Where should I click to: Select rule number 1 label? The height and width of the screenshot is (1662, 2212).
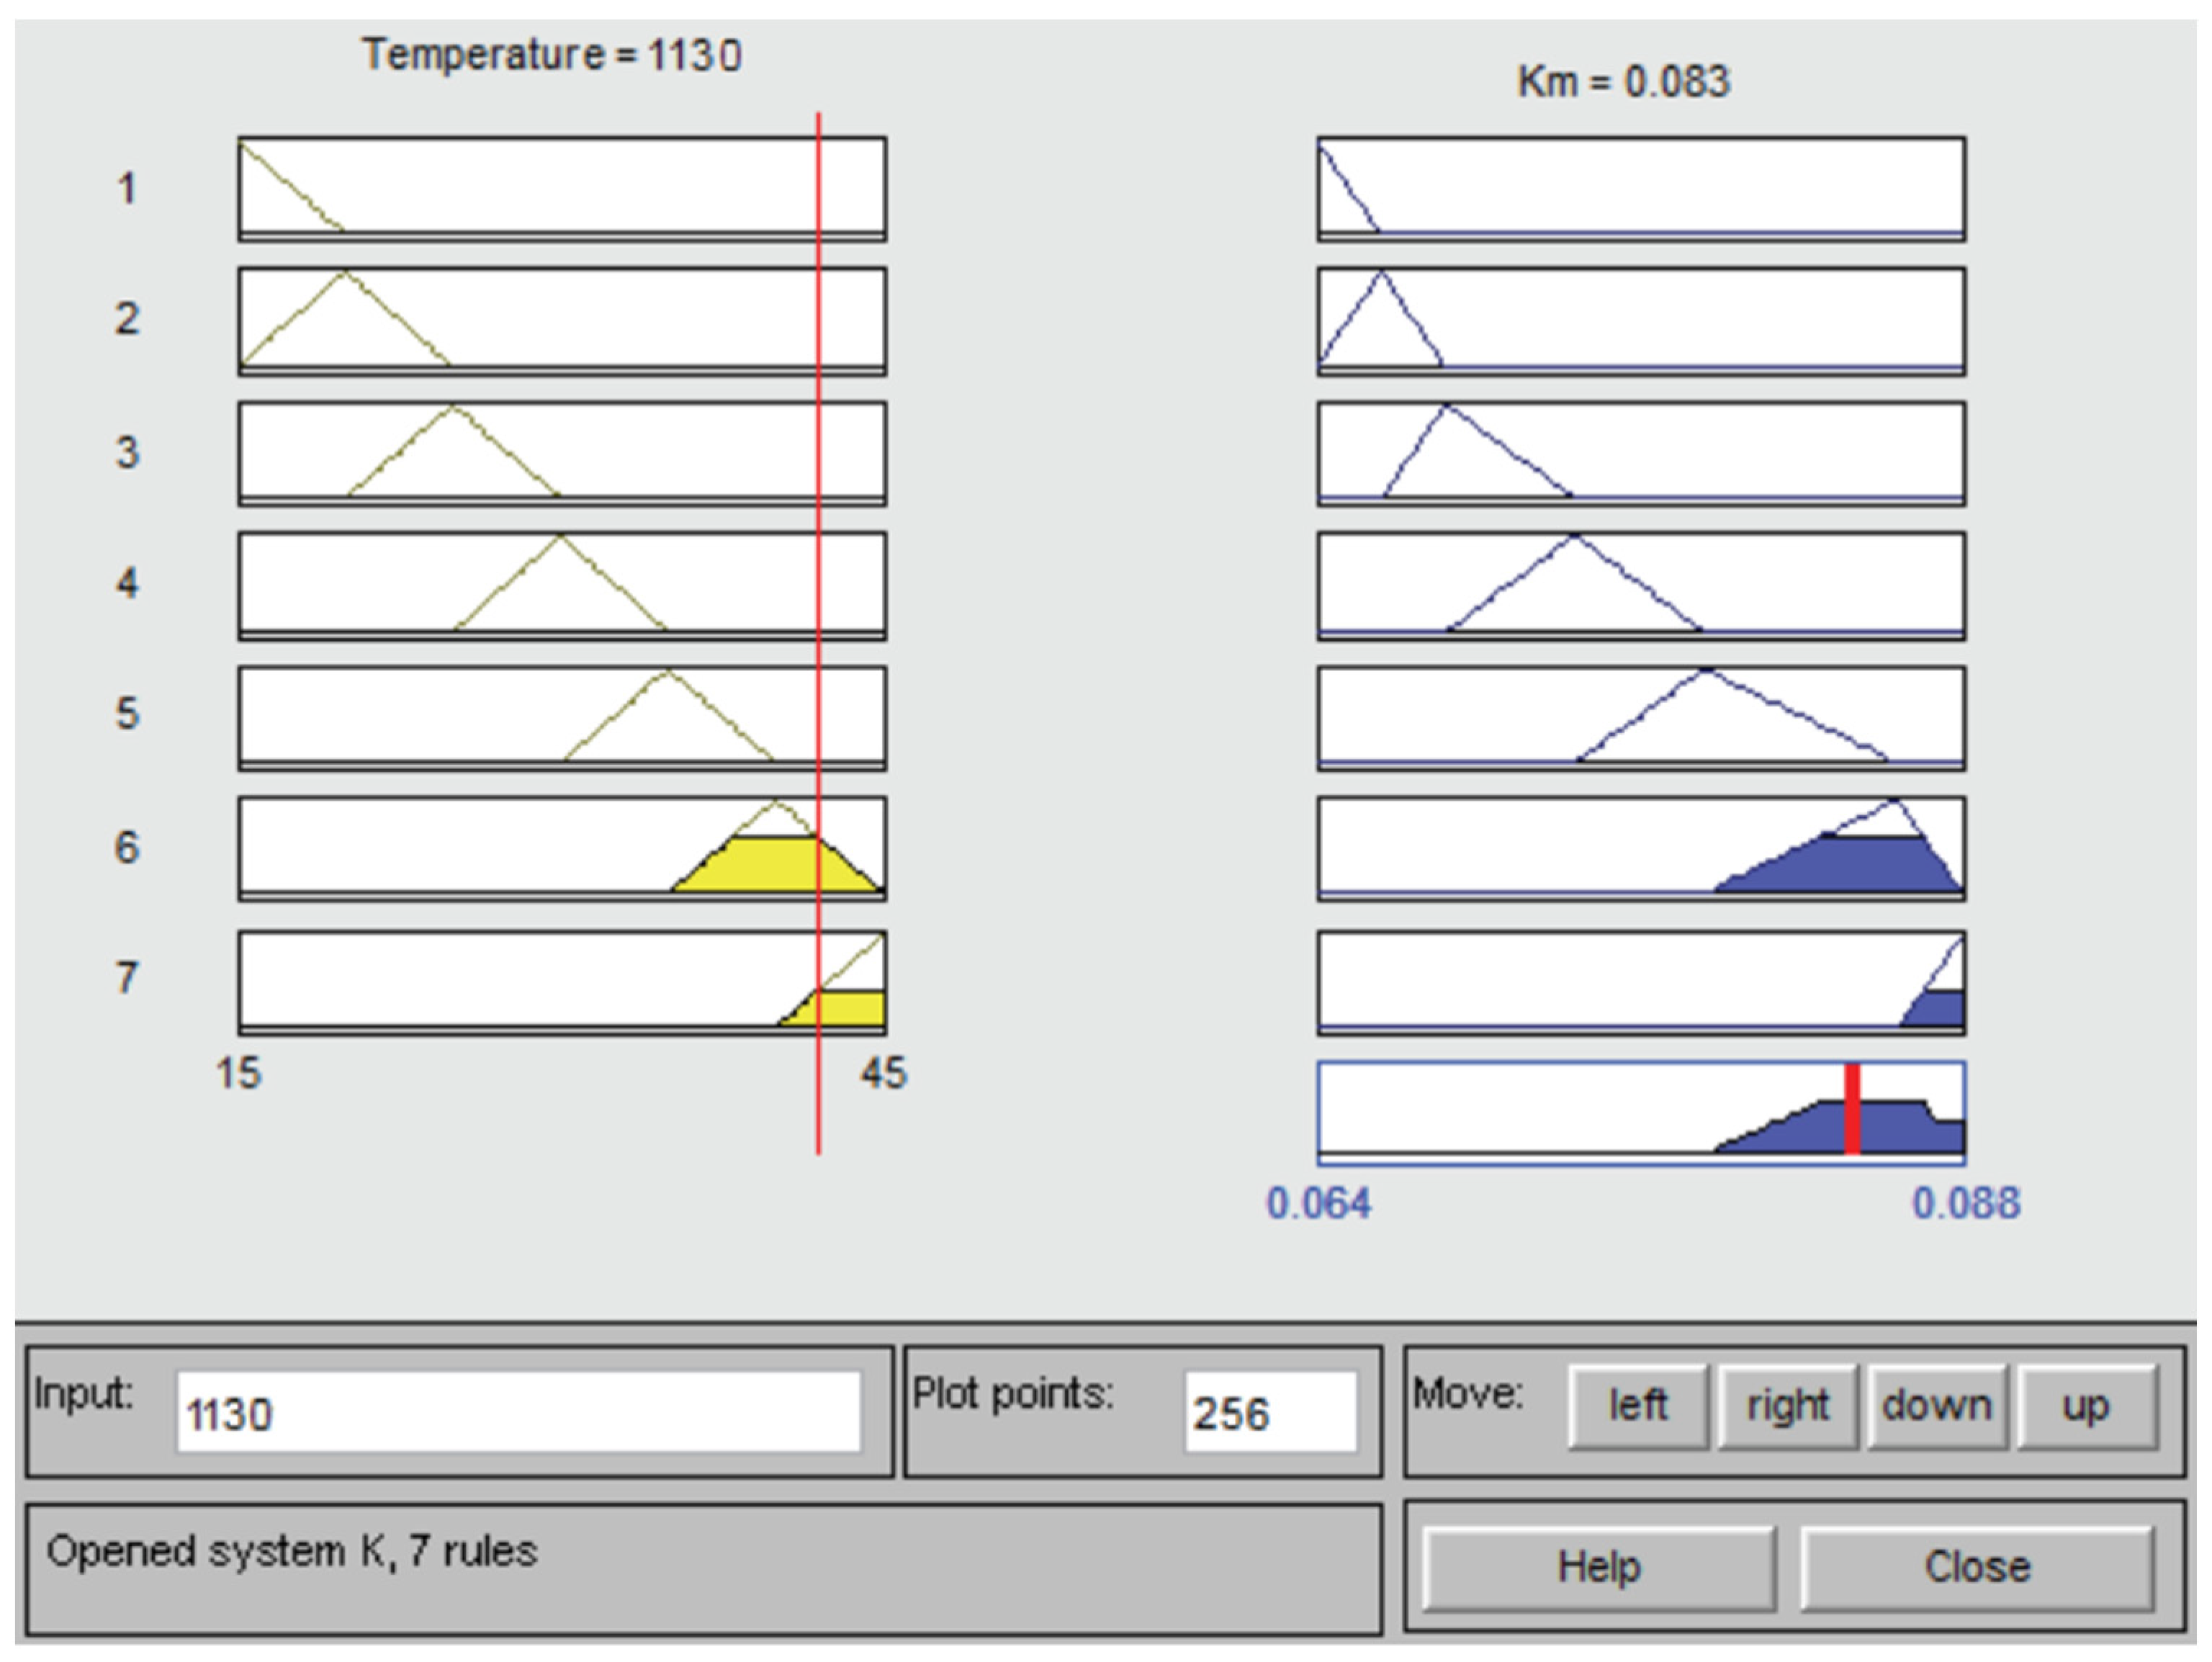tap(127, 189)
